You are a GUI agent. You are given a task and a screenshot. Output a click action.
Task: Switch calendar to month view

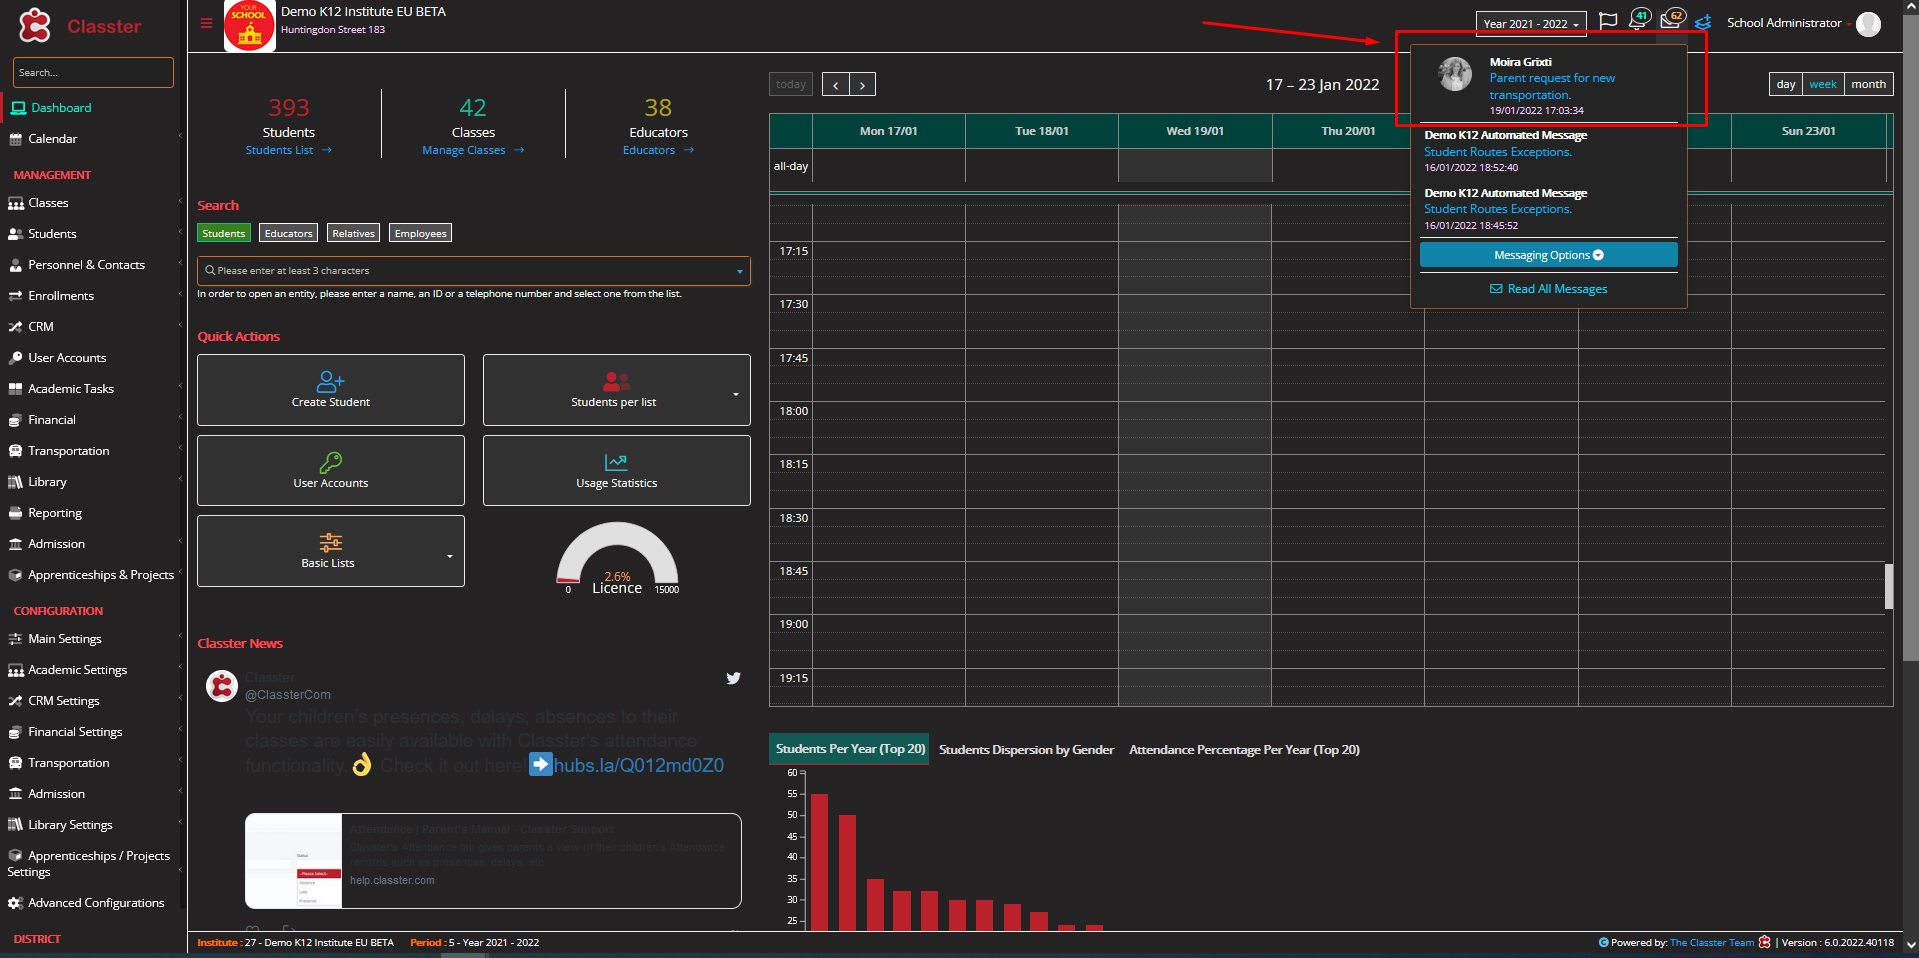pos(1868,84)
